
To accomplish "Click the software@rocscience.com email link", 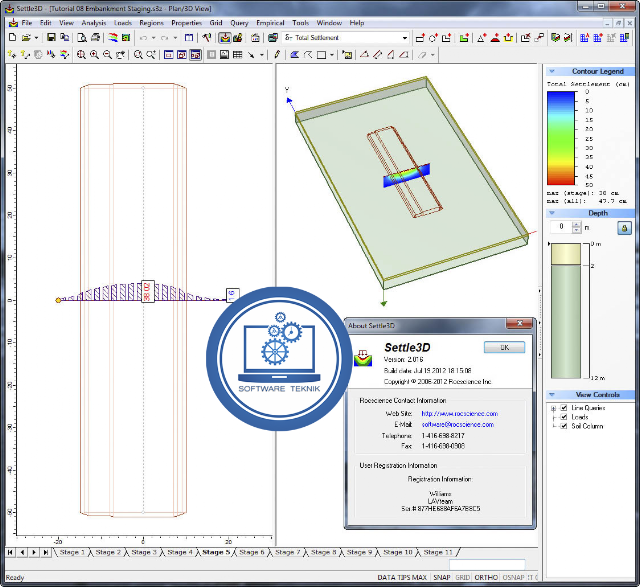I will (458, 425).
